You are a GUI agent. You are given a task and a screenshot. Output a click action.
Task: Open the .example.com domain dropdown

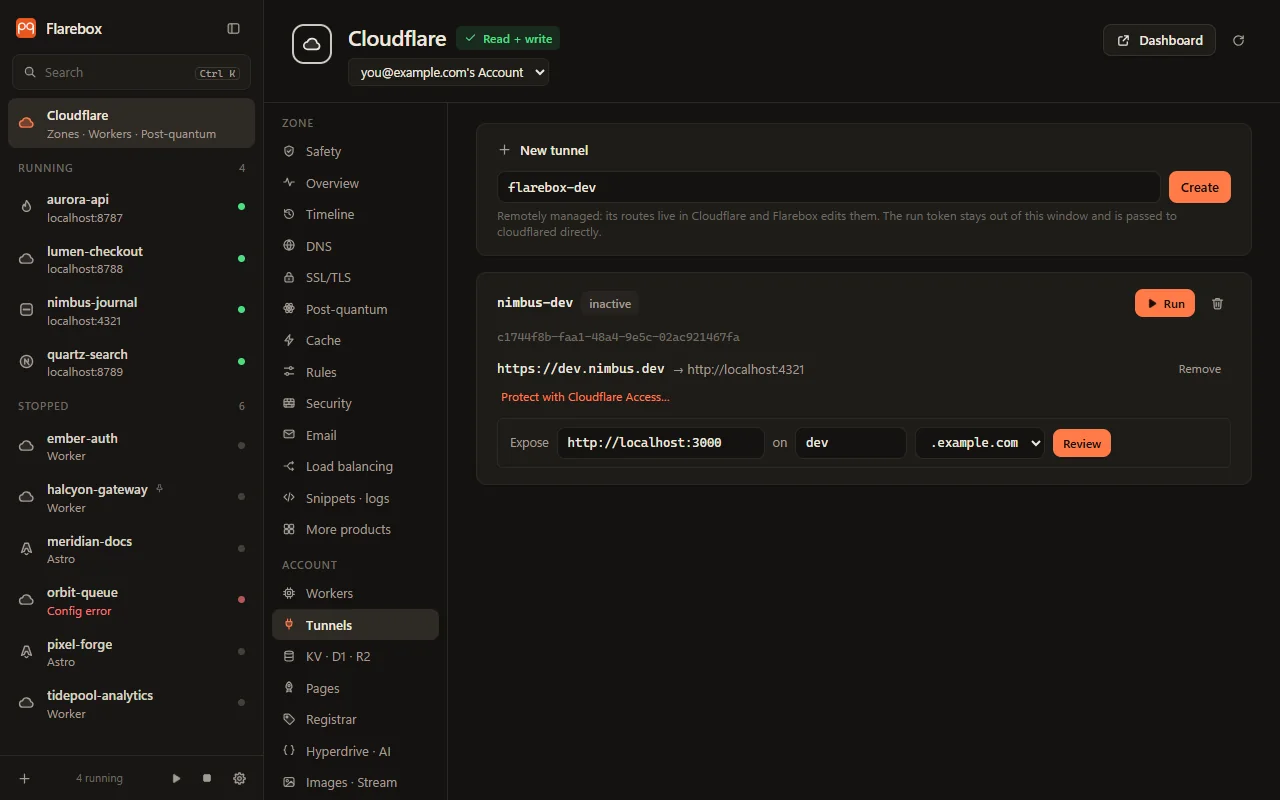click(979, 443)
